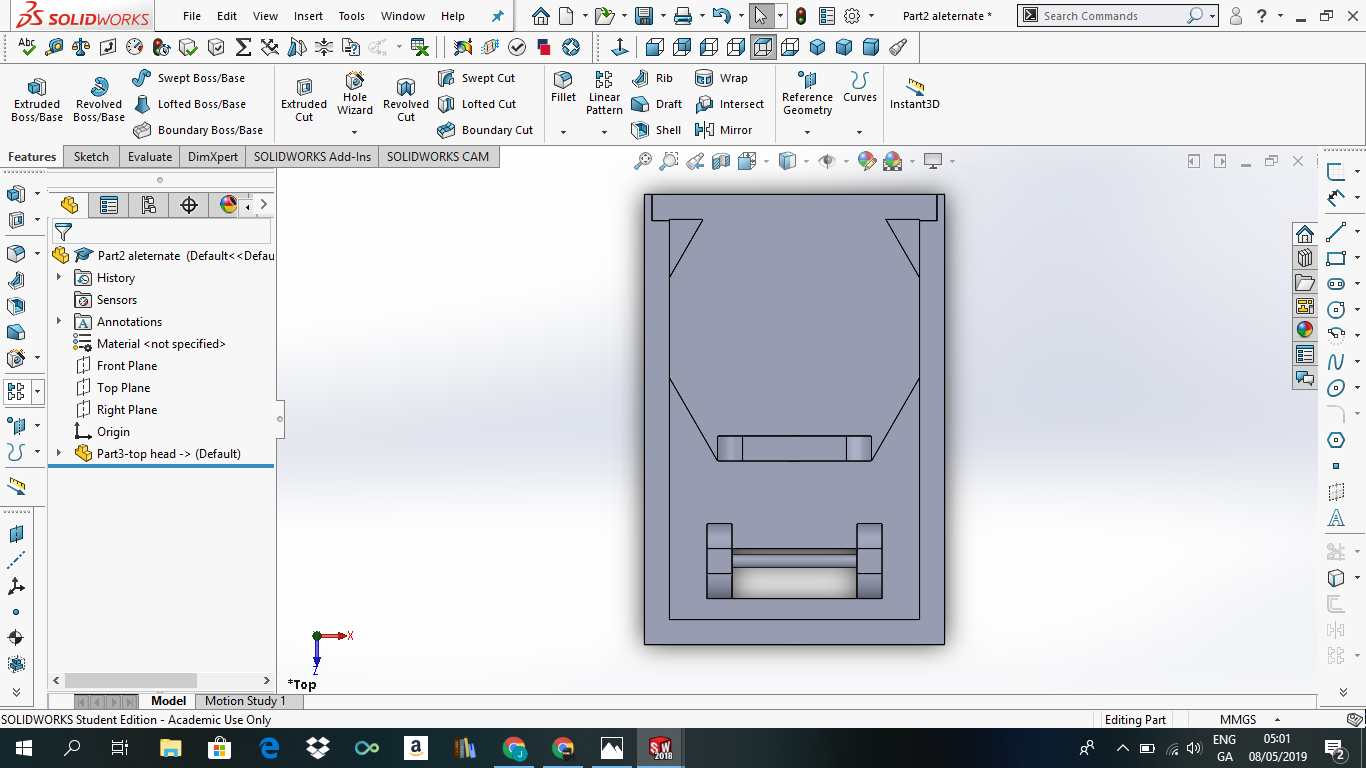This screenshot has width=1366, height=768.
Task: Click the Search Commands input field
Action: pyautogui.click(x=1110, y=16)
